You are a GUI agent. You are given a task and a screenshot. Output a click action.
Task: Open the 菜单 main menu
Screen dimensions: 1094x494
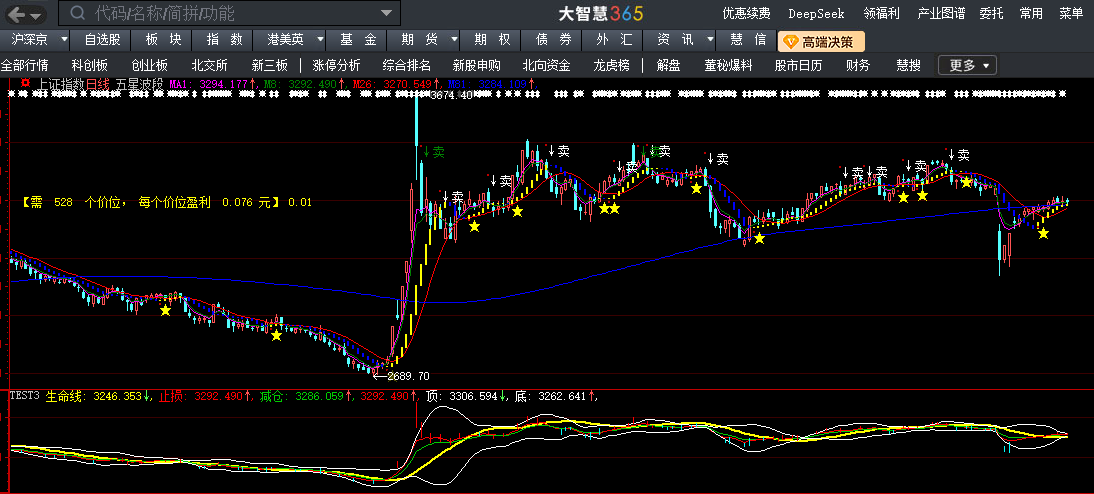coord(1071,13)
